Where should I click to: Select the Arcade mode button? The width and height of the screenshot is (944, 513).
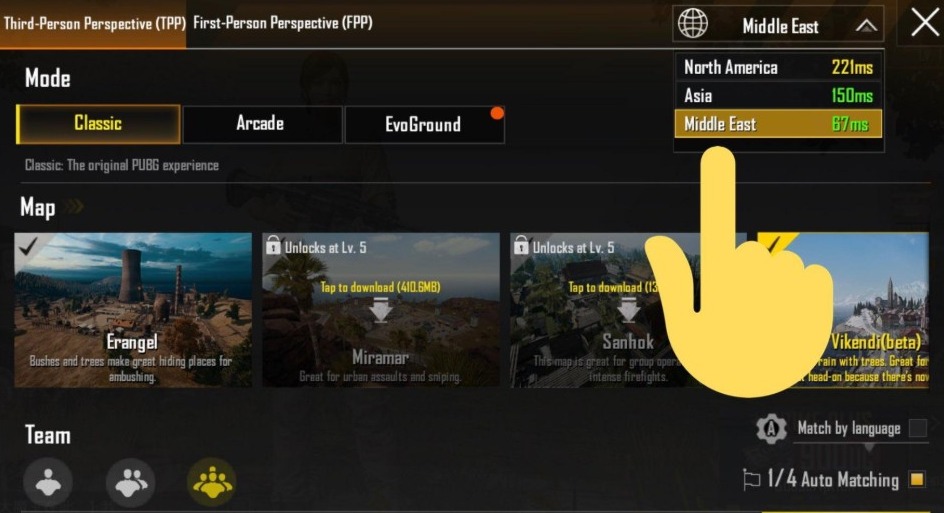(262, 124)
